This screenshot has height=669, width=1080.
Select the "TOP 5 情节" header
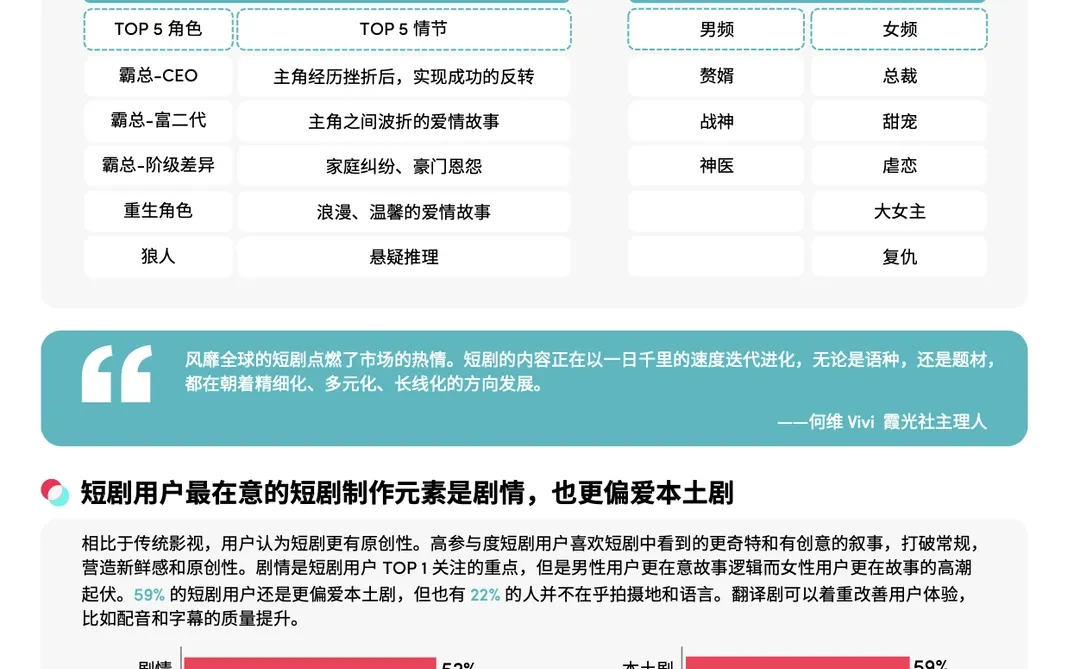(x=403, y=29)
